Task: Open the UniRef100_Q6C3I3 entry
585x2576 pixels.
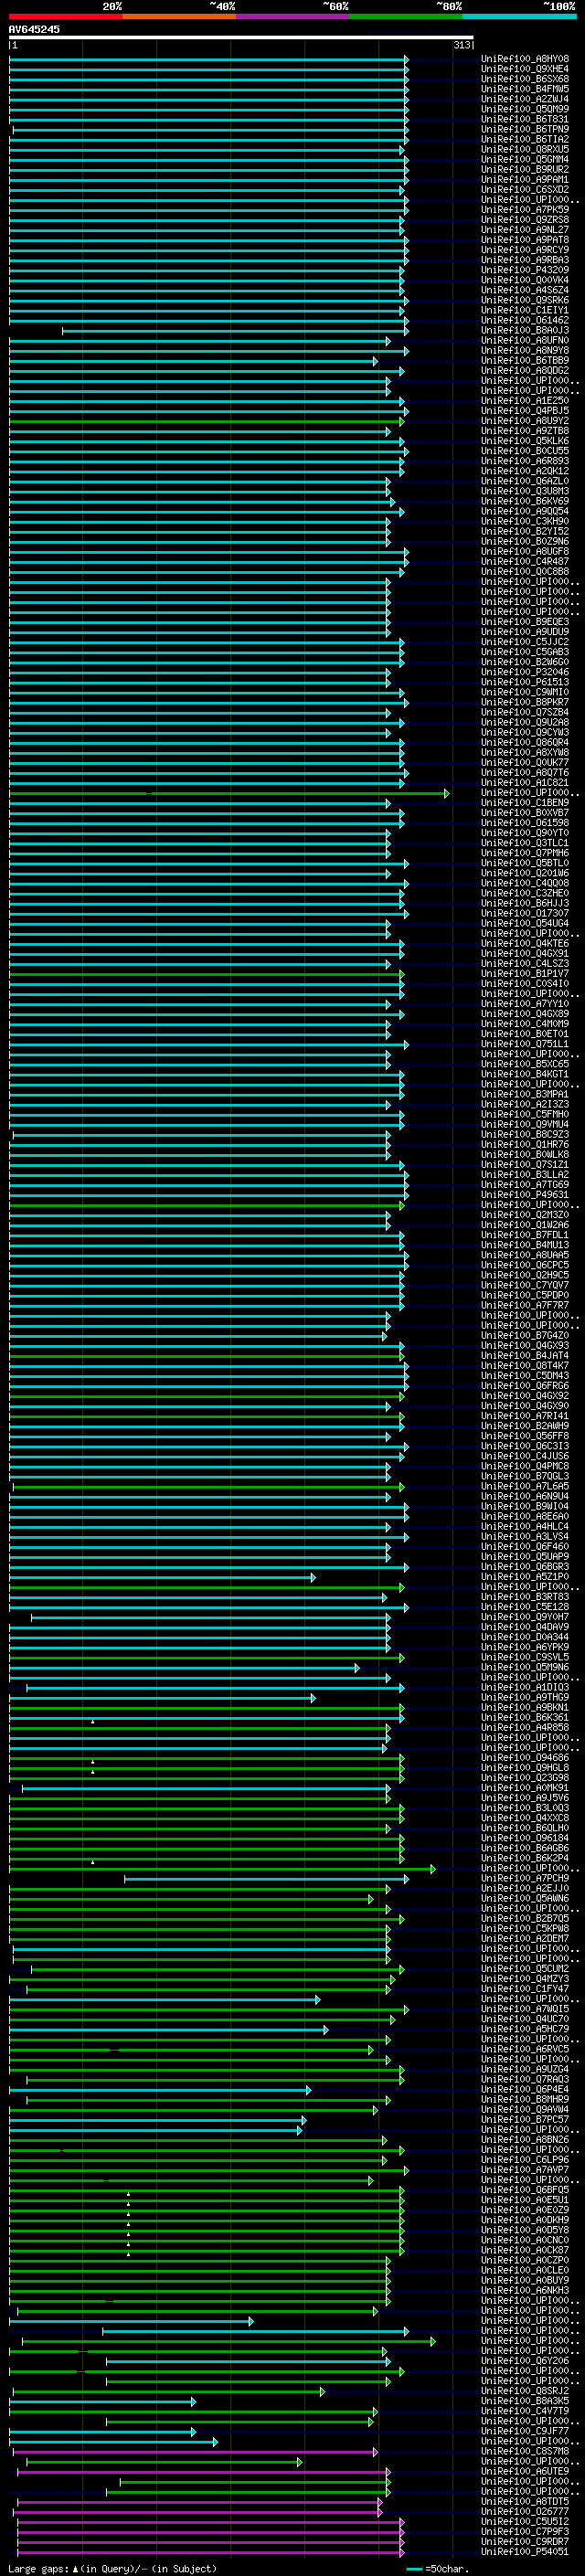Action: point(525,1446)
